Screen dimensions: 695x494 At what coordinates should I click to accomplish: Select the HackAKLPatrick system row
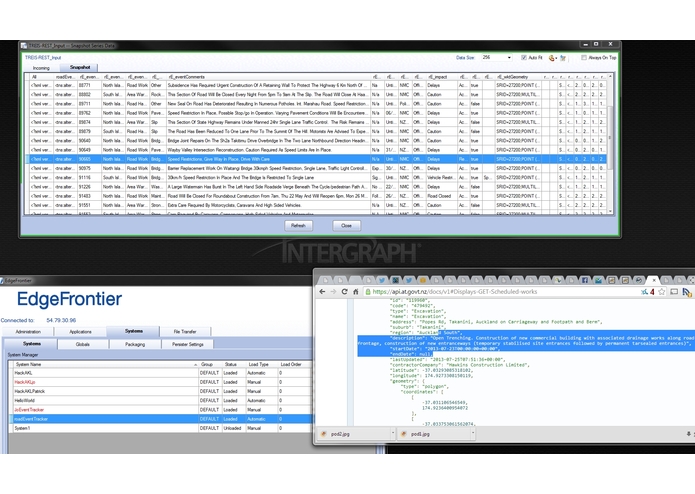[162, 391]
